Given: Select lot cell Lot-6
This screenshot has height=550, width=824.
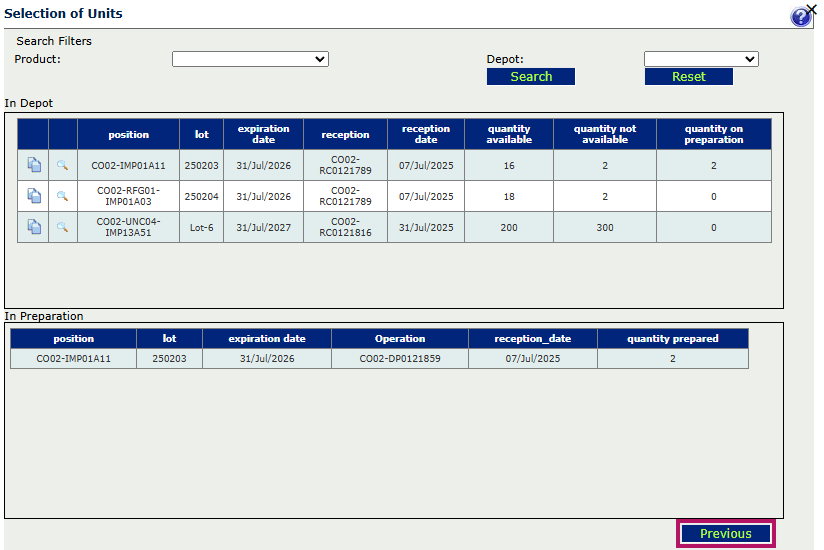Looking at the screenshot, I should [x=201, y=227].
